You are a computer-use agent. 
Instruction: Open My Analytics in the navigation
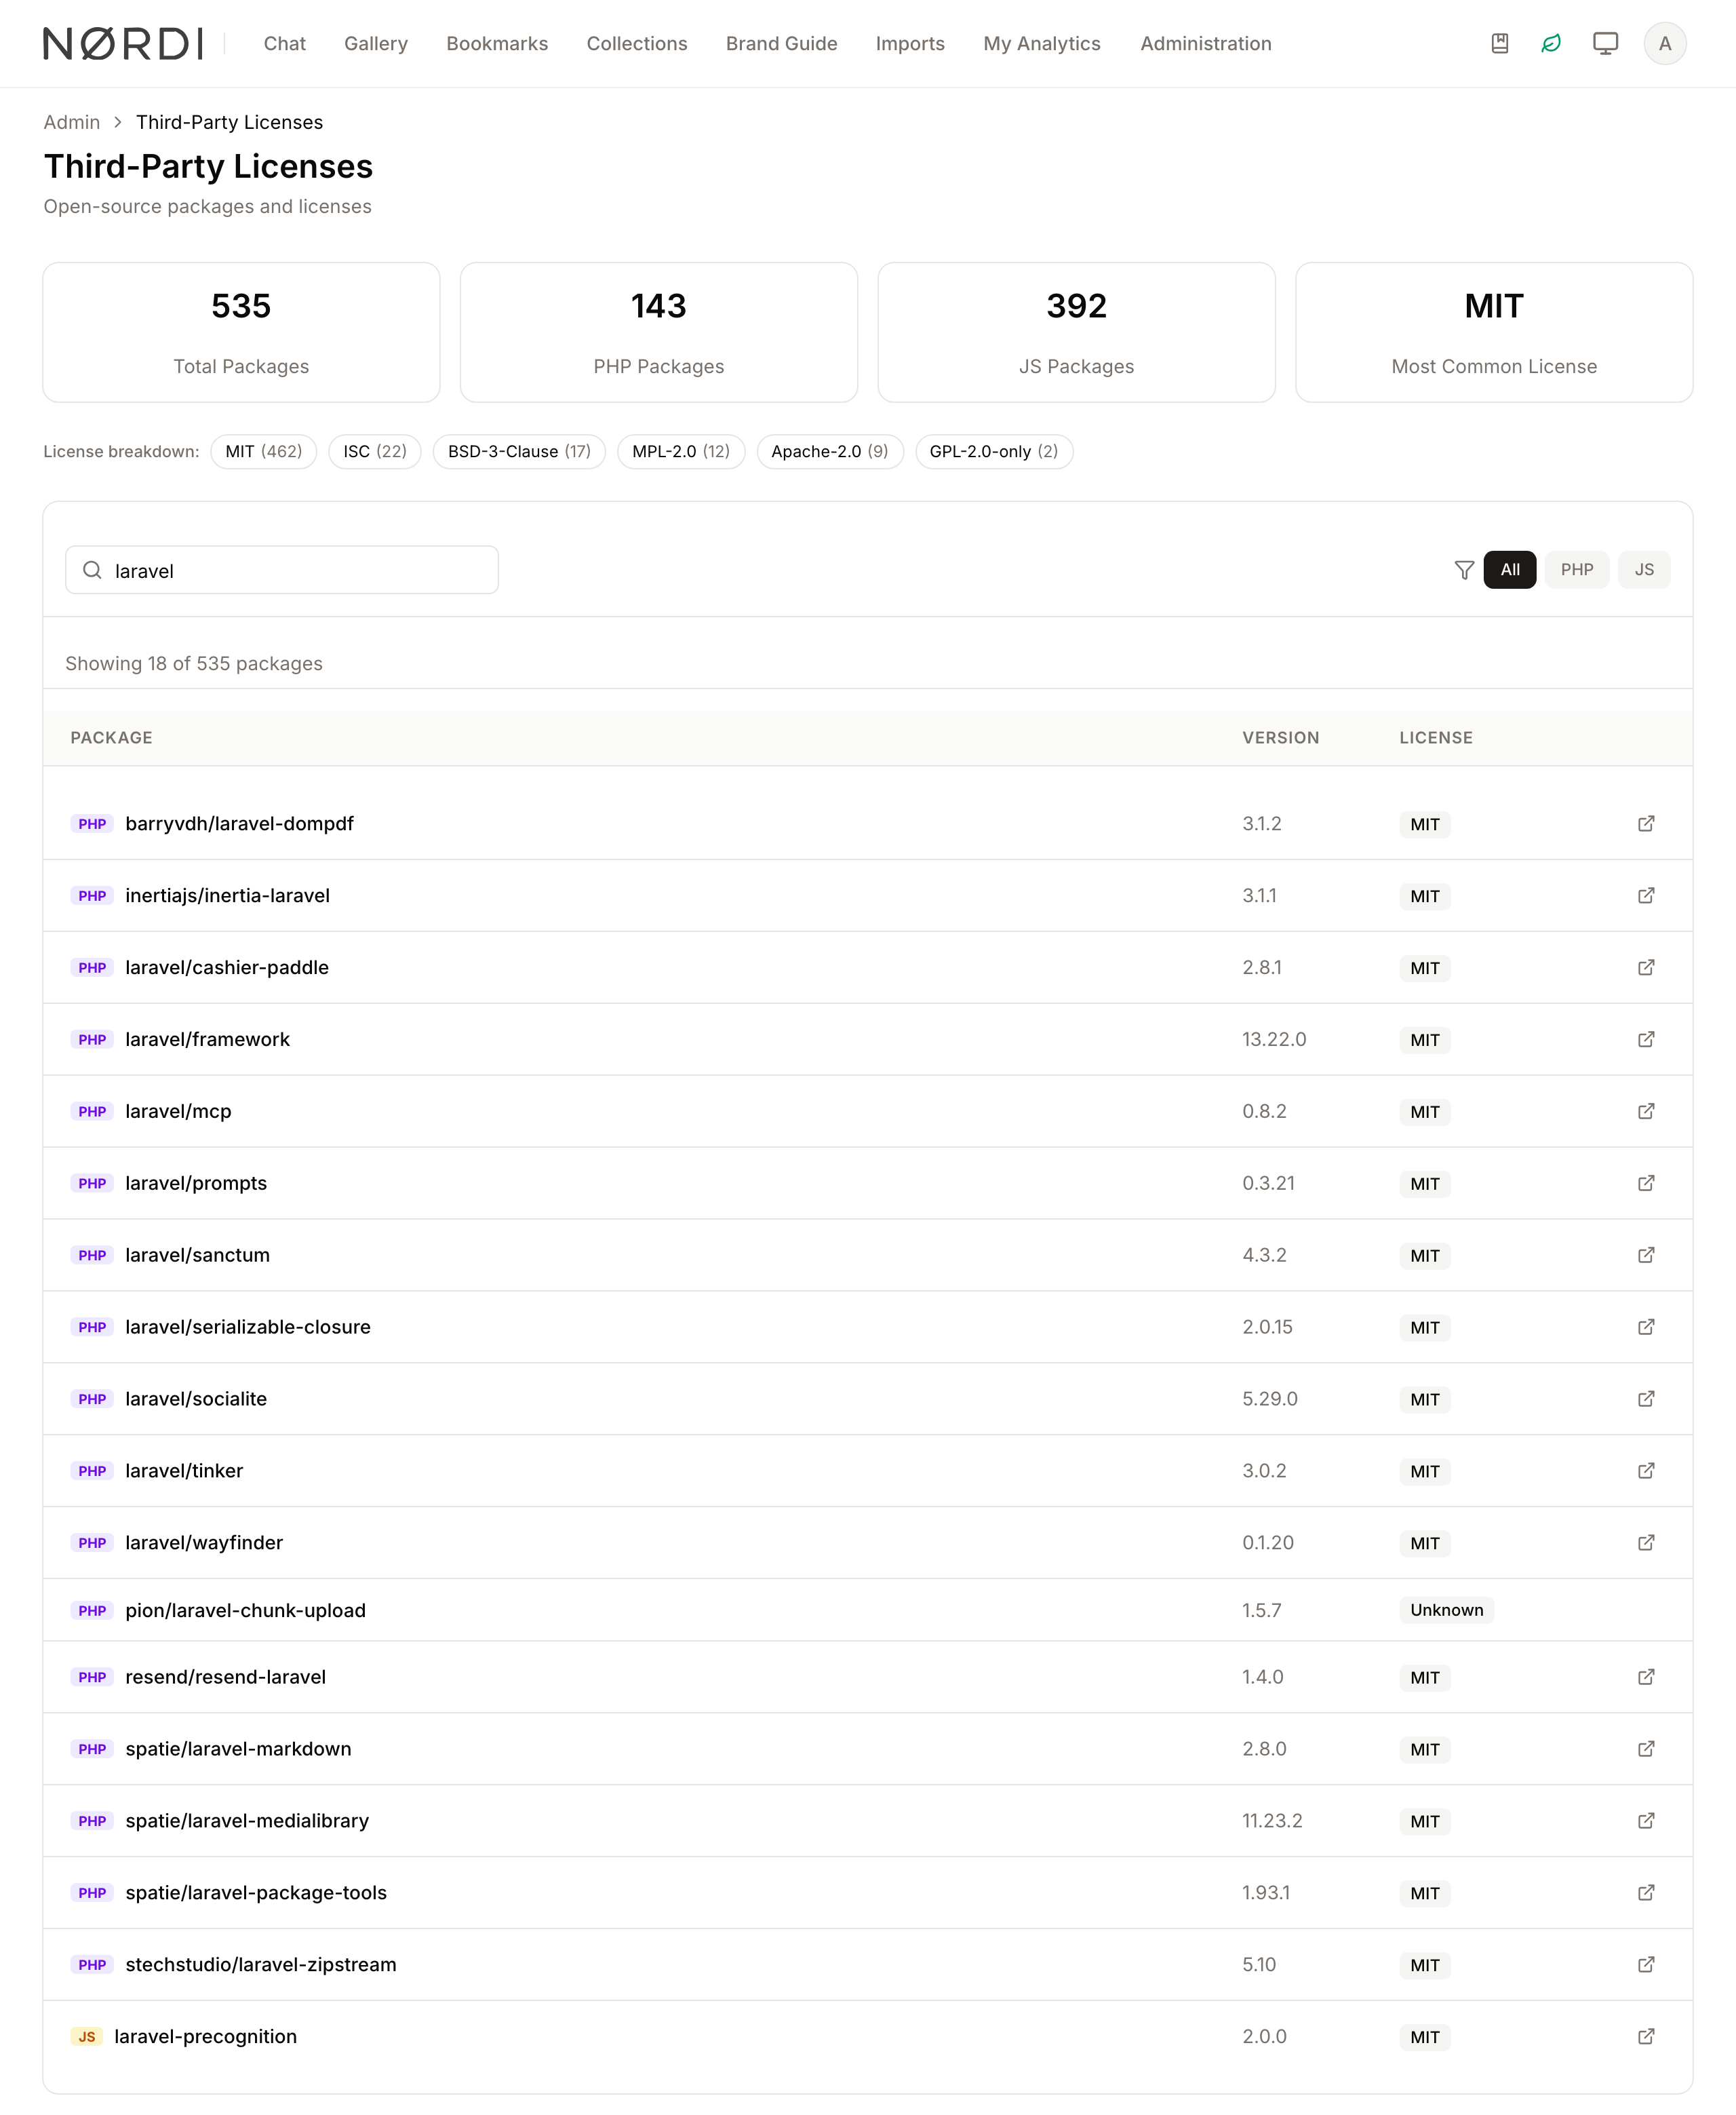coord(1041,43)
